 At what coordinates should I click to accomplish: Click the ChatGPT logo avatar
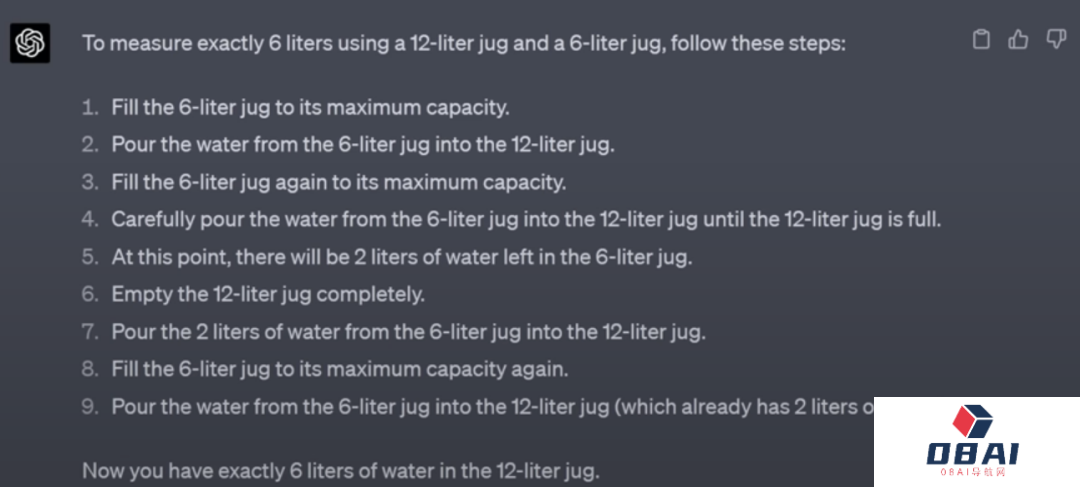[30, 43]
